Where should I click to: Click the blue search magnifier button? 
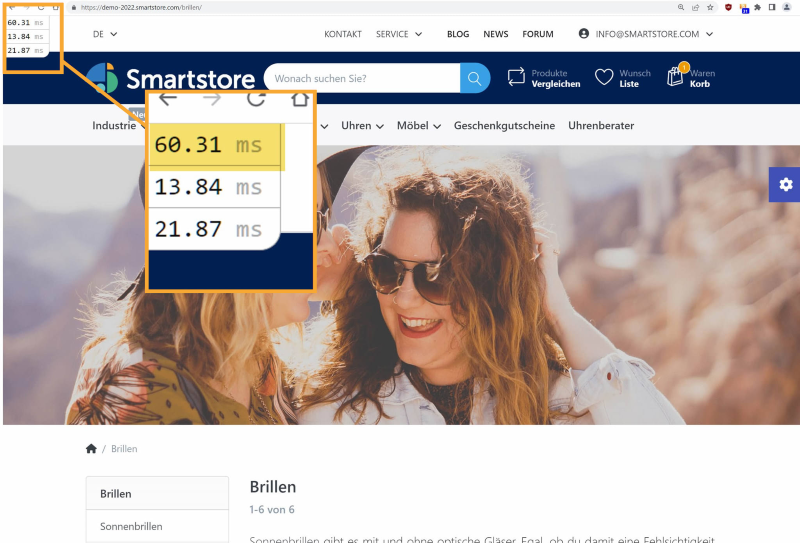pos(475,77)
